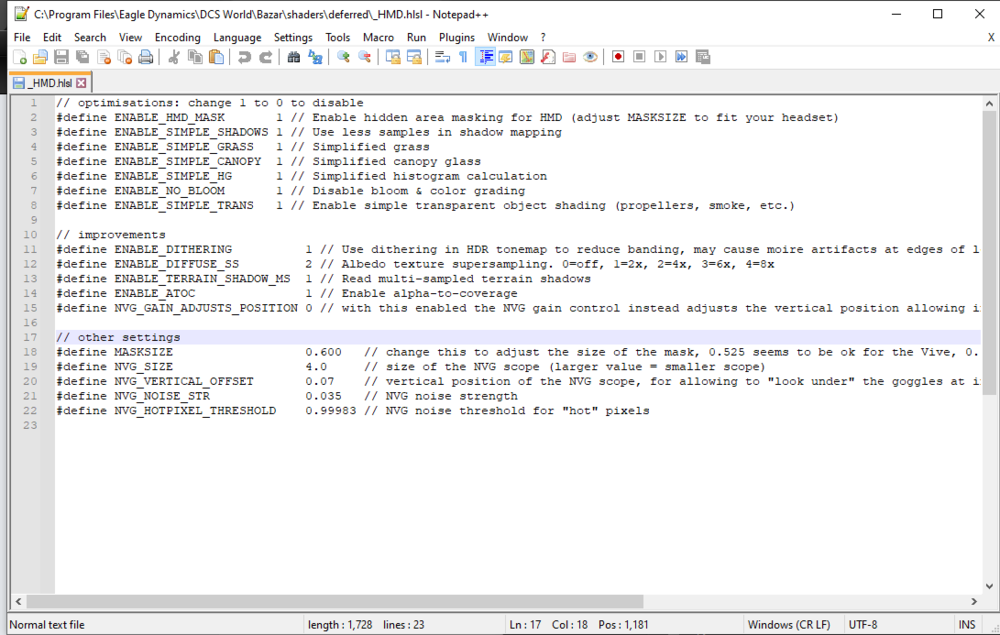
Task: Click the horizontal scrollbar right arrow
Action: pos(974,601)
